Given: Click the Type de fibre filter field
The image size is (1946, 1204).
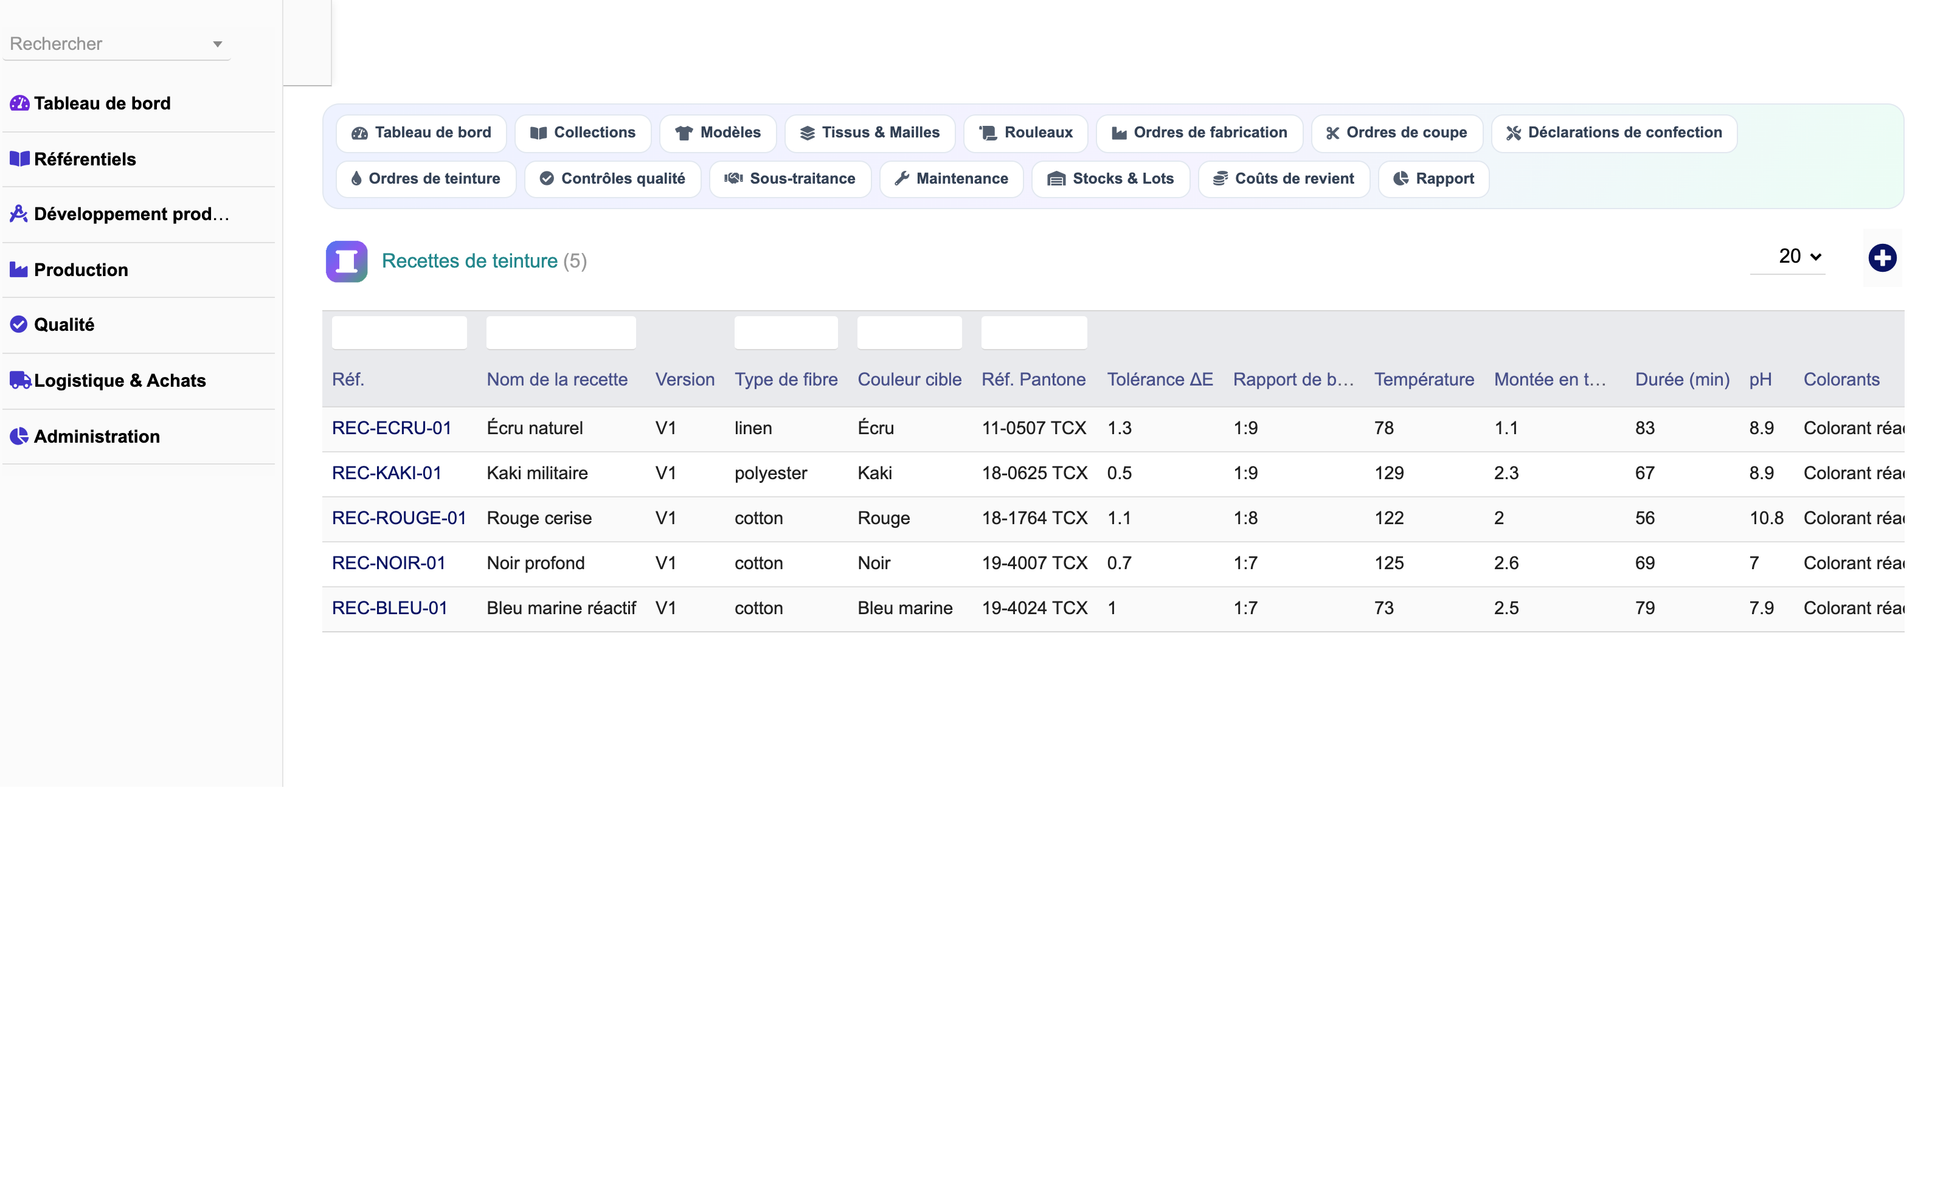Looking at the screenshot, I should [786, 333].
